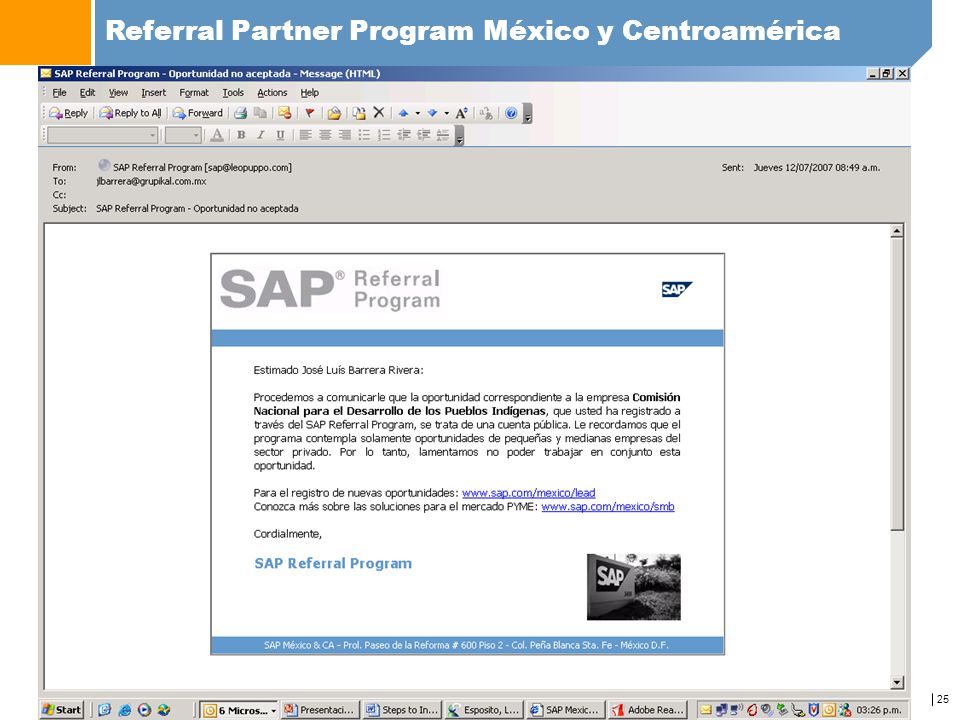Toggle italic formatting
Screen dimensions: 960x720
coord(261,135)
